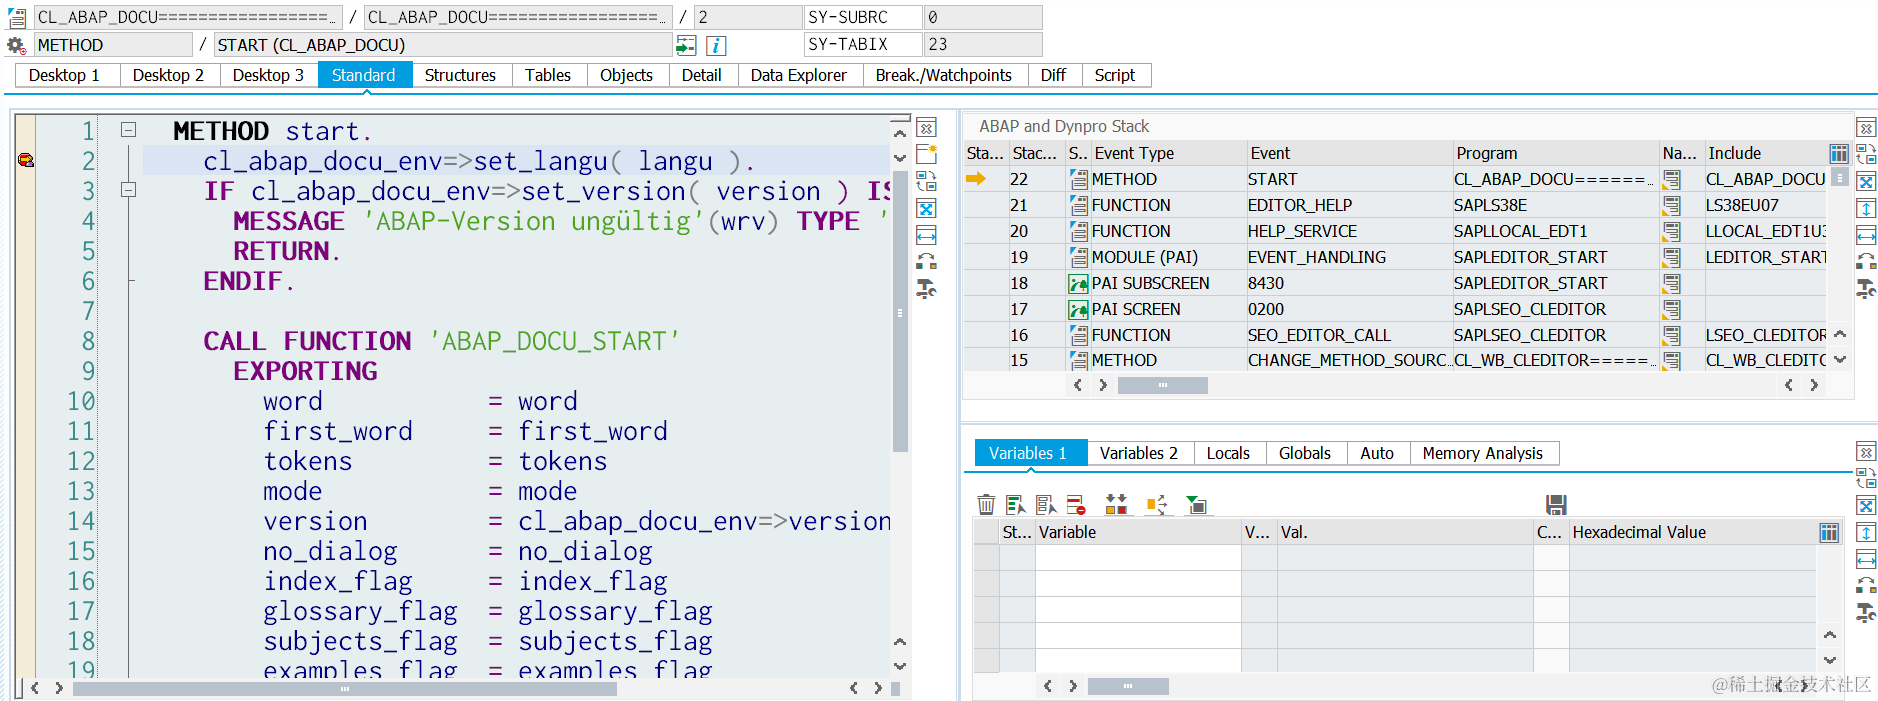The image size is (1878, 701).
Task: Open the Locals tab
Action: [x=1228, y=453]
